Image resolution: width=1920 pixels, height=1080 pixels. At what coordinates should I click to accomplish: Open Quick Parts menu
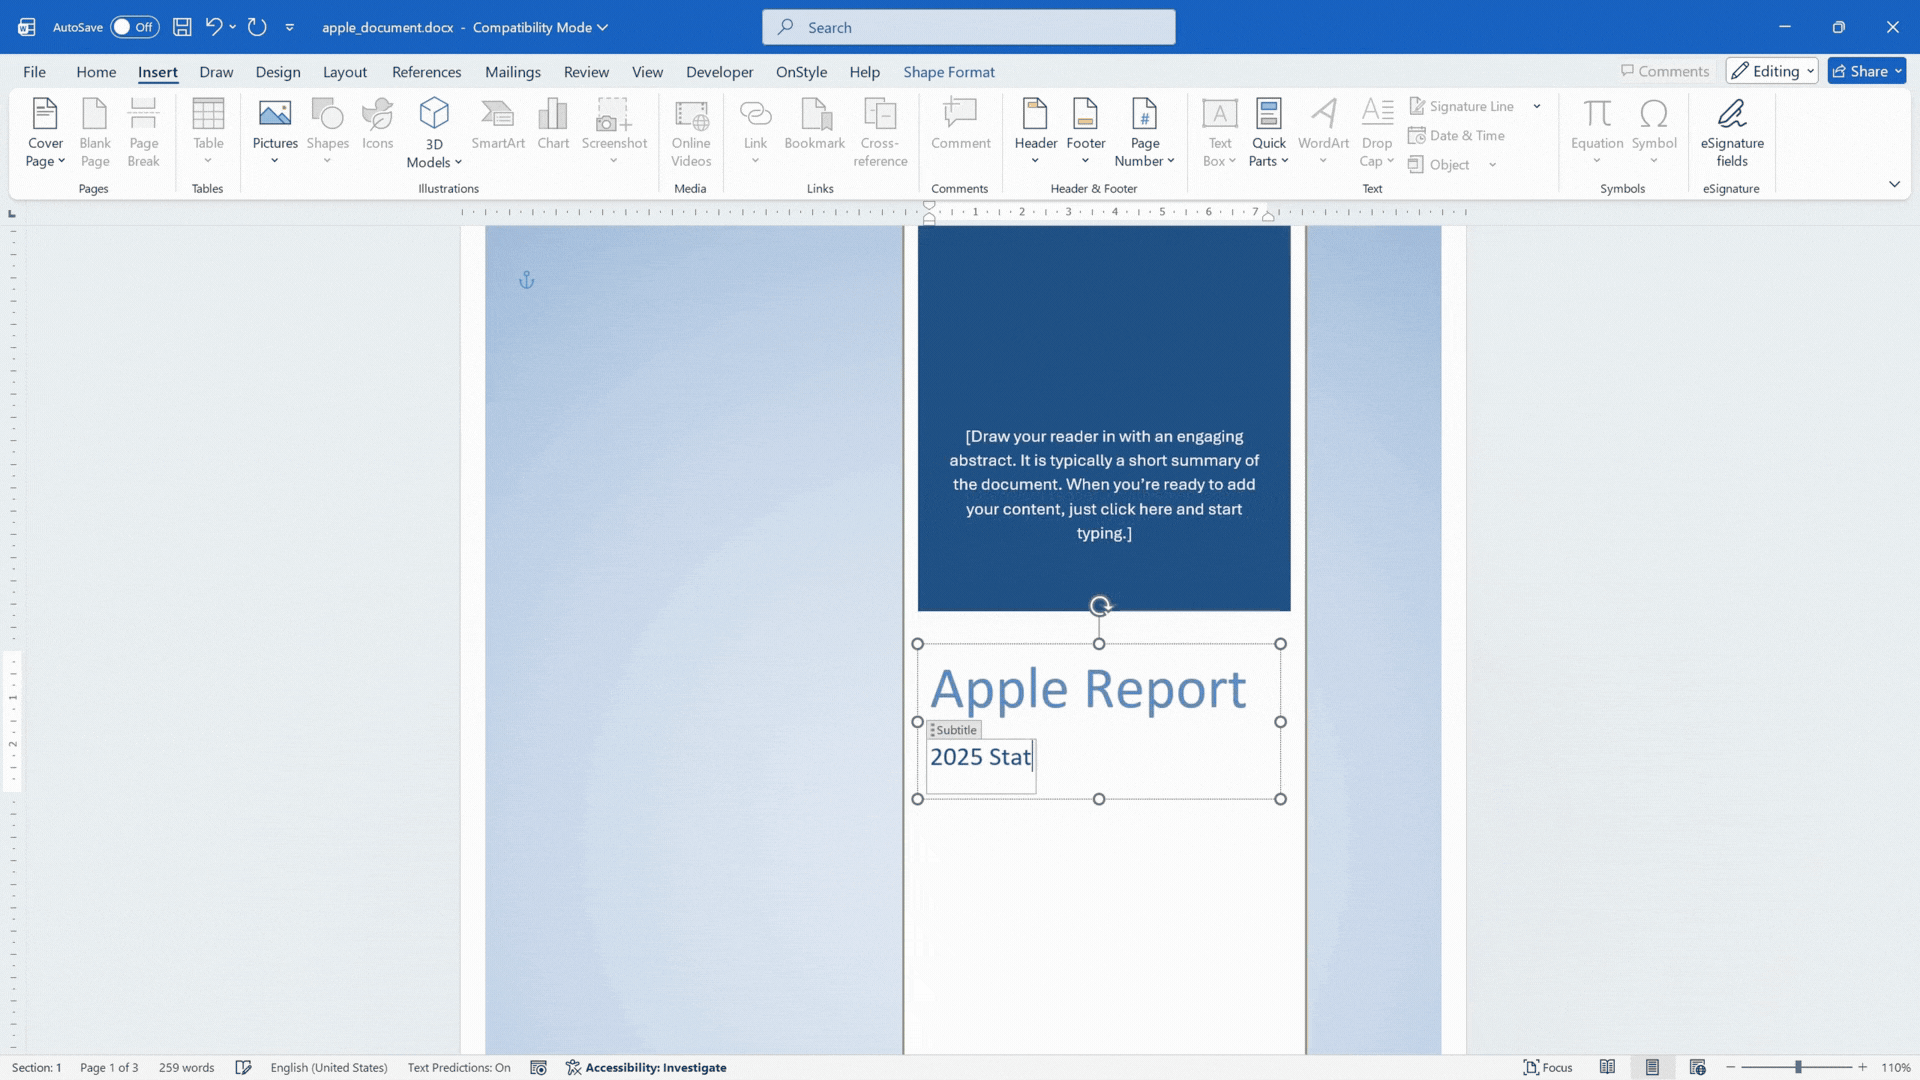click(x=1268, y=133)
